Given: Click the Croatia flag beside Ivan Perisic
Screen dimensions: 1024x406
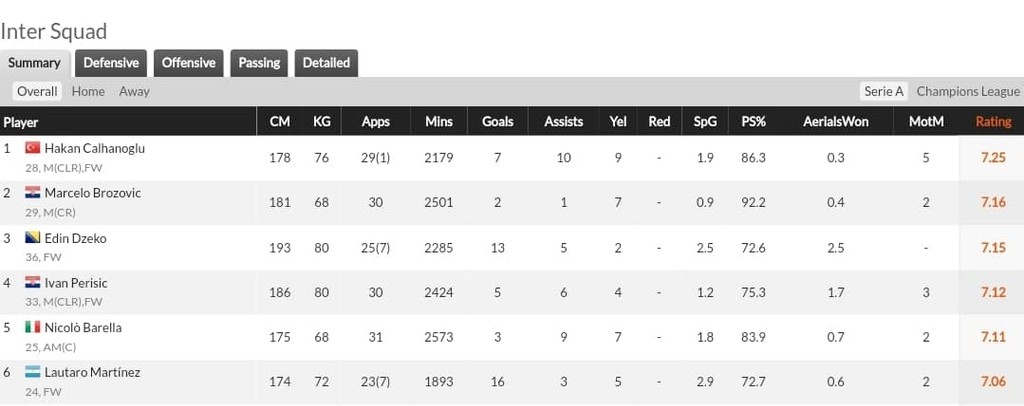Looking at the screenshot, I should (x=32, y=283).
